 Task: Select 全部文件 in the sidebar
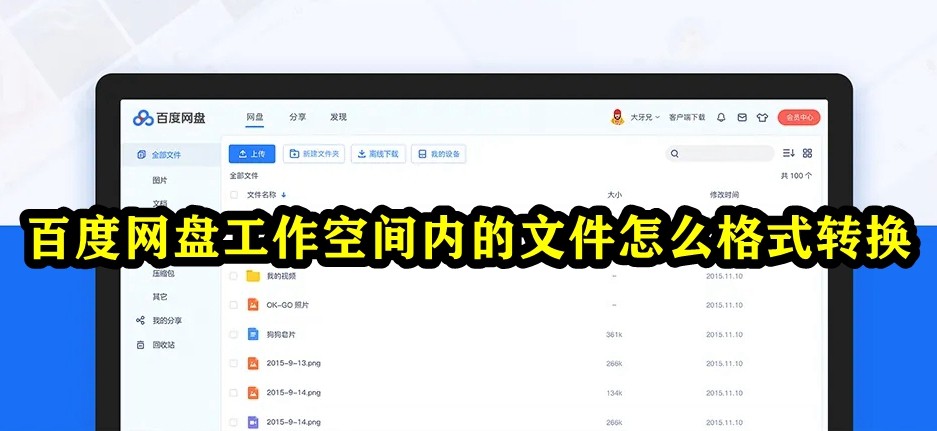(170, 155)
